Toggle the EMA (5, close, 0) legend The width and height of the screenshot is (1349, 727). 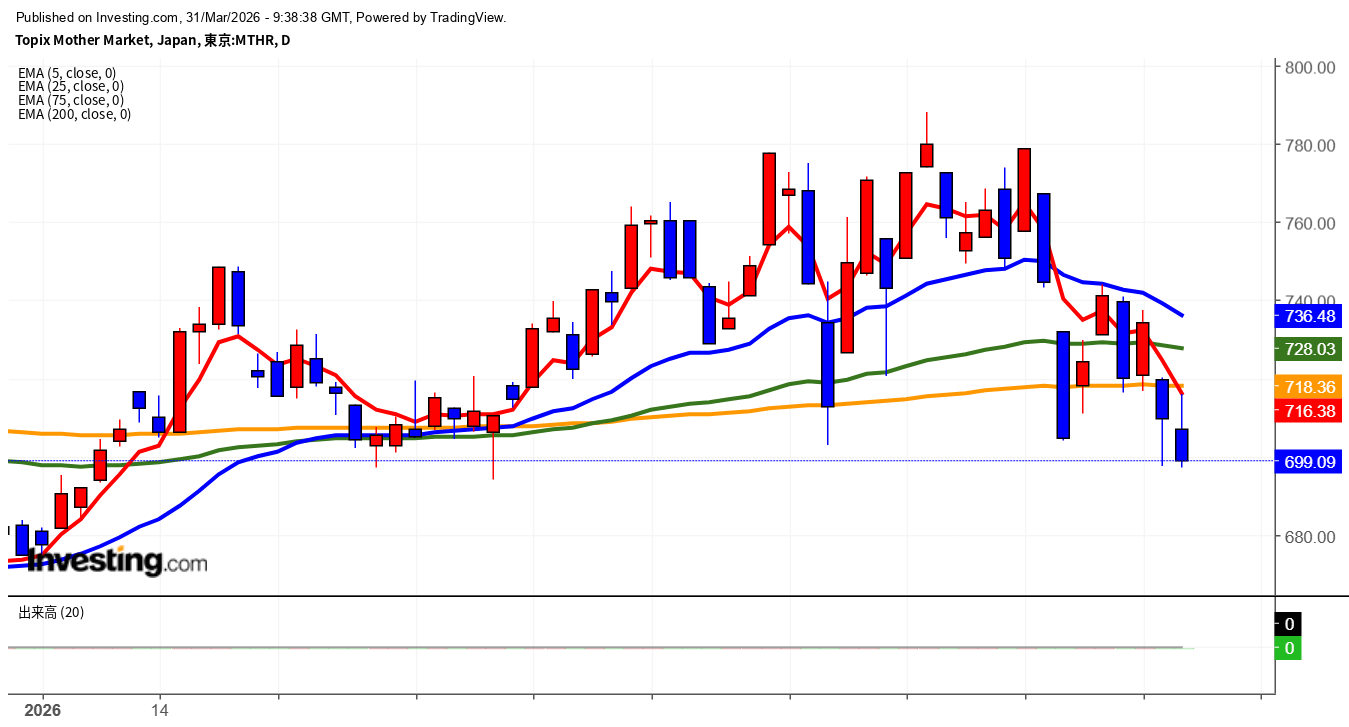[x=67, y=73]
